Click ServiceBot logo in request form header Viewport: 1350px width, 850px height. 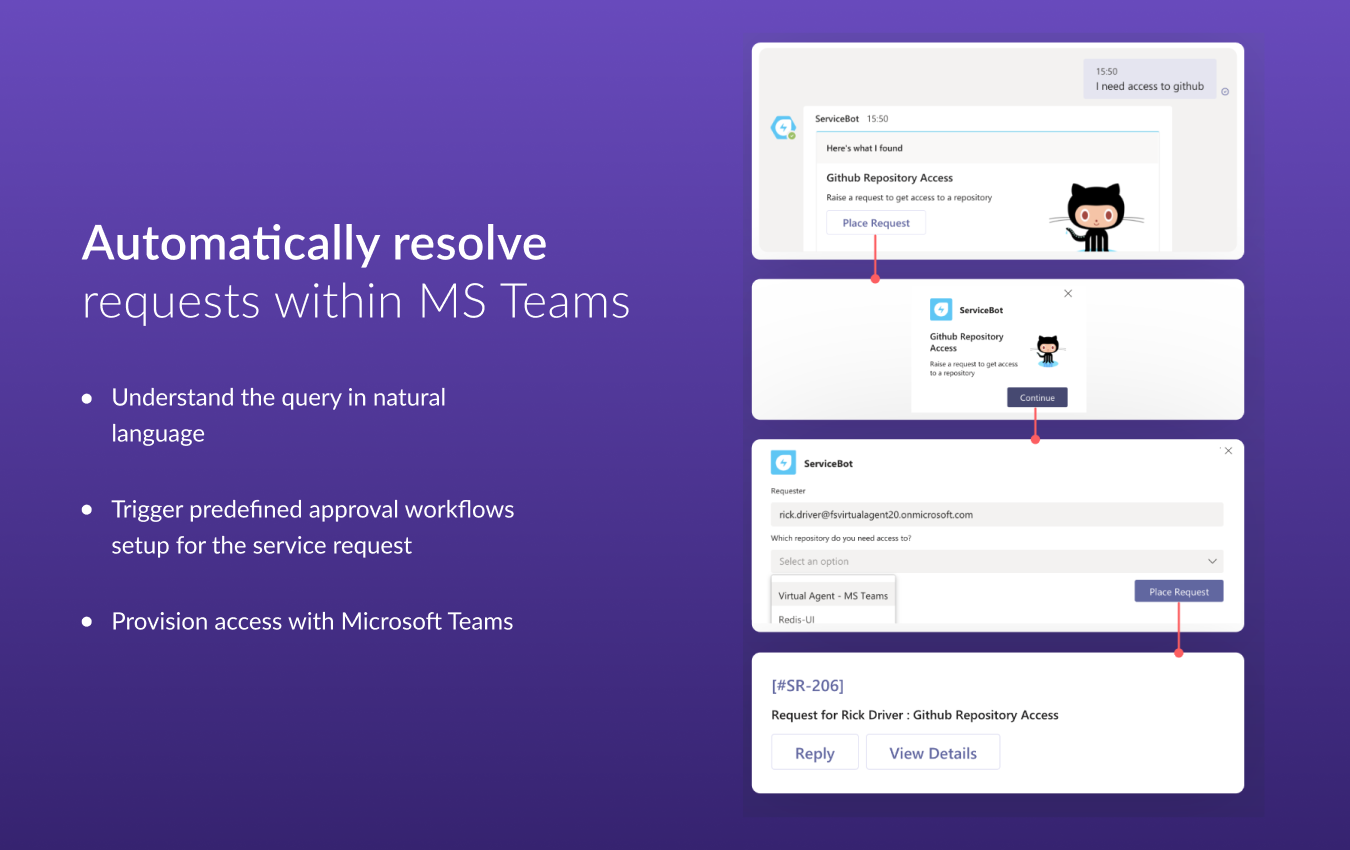pyautogui.click(x=783, y=463)
